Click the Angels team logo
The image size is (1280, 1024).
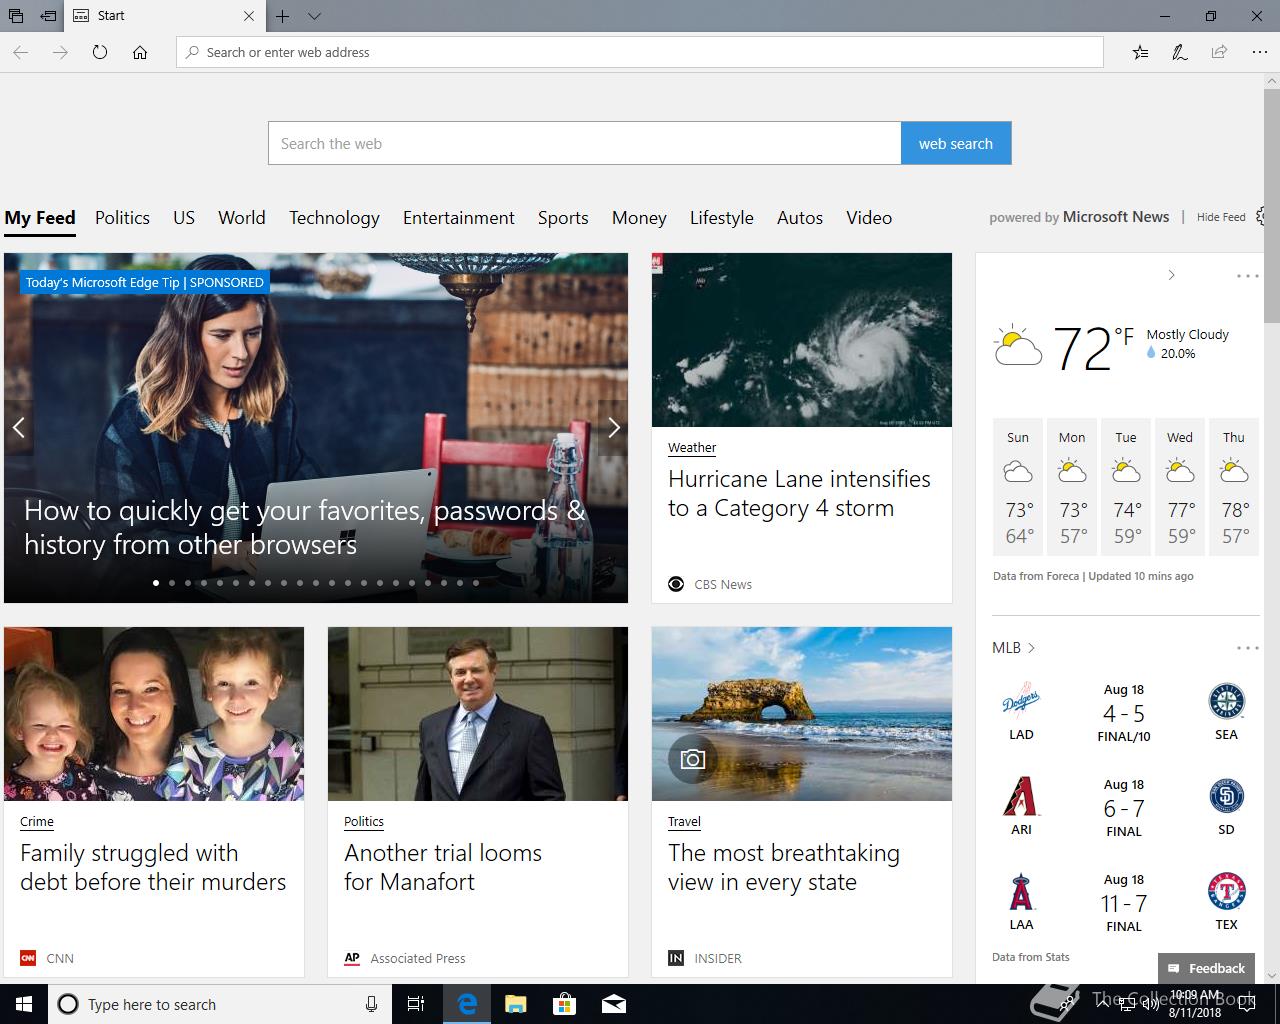point(1021,892)
